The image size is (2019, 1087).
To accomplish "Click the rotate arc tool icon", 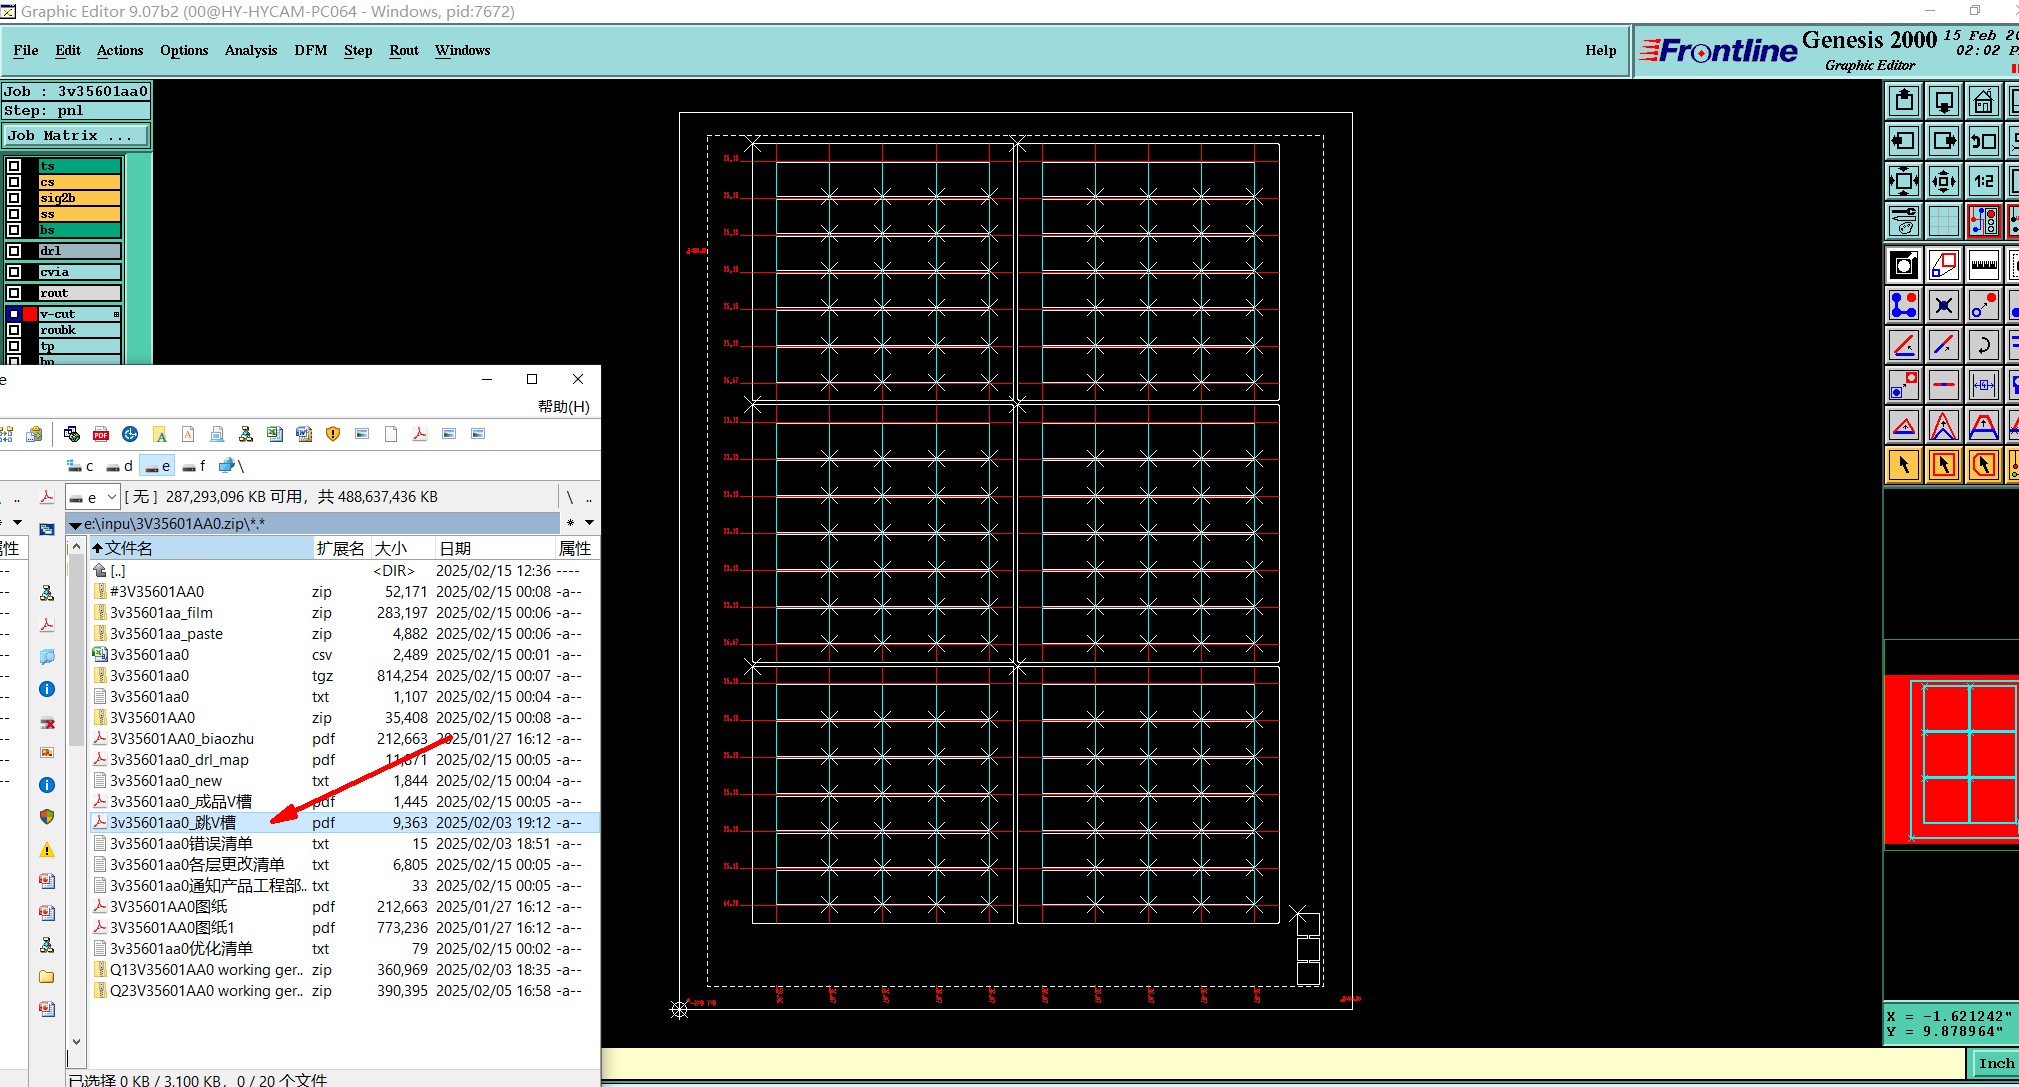I will pos(1983,345).
